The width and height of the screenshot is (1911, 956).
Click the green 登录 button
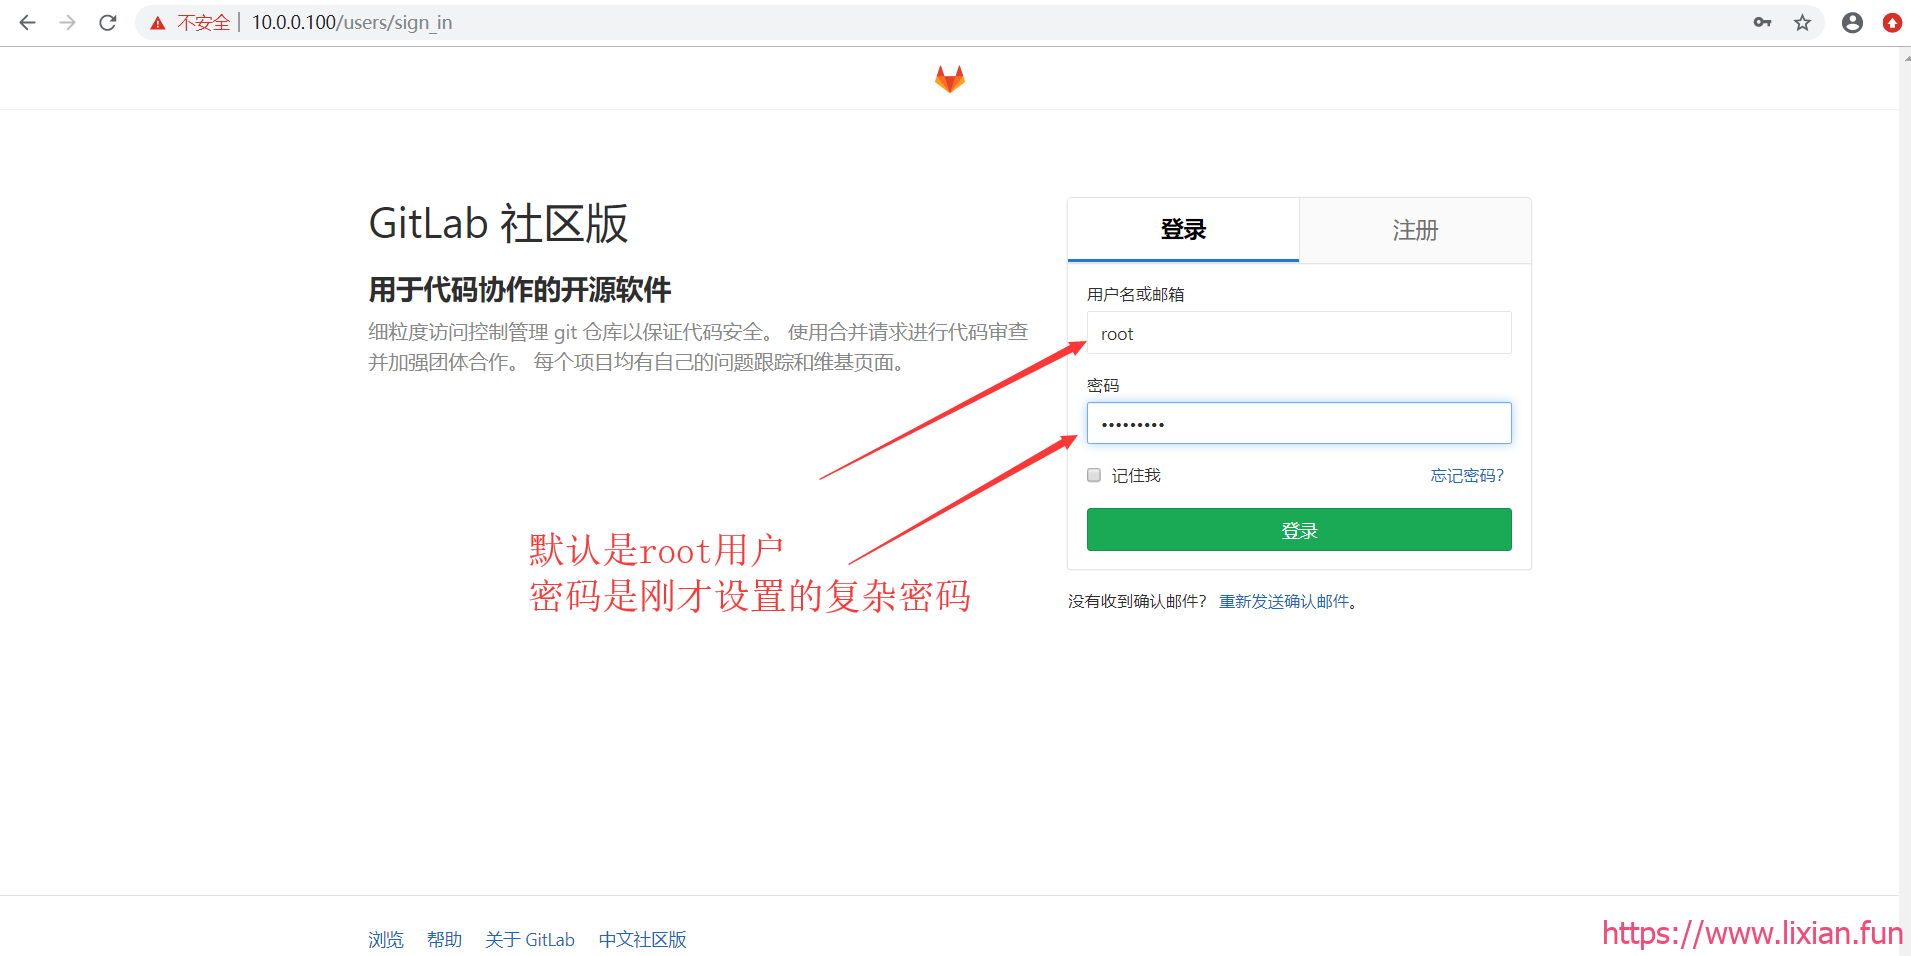(1299, 530)
